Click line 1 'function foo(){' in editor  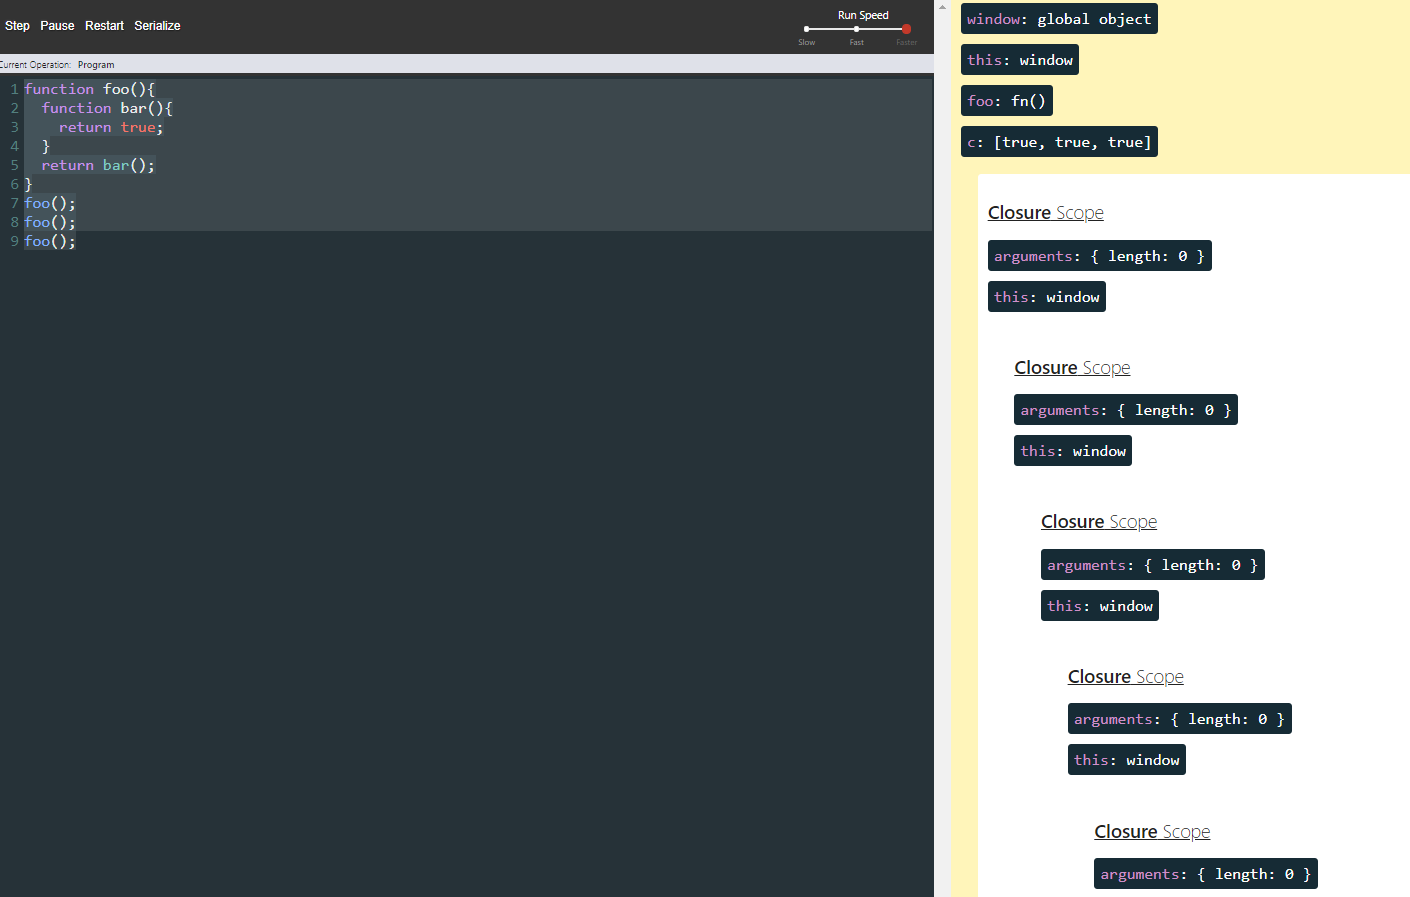(x=90, y=89)
